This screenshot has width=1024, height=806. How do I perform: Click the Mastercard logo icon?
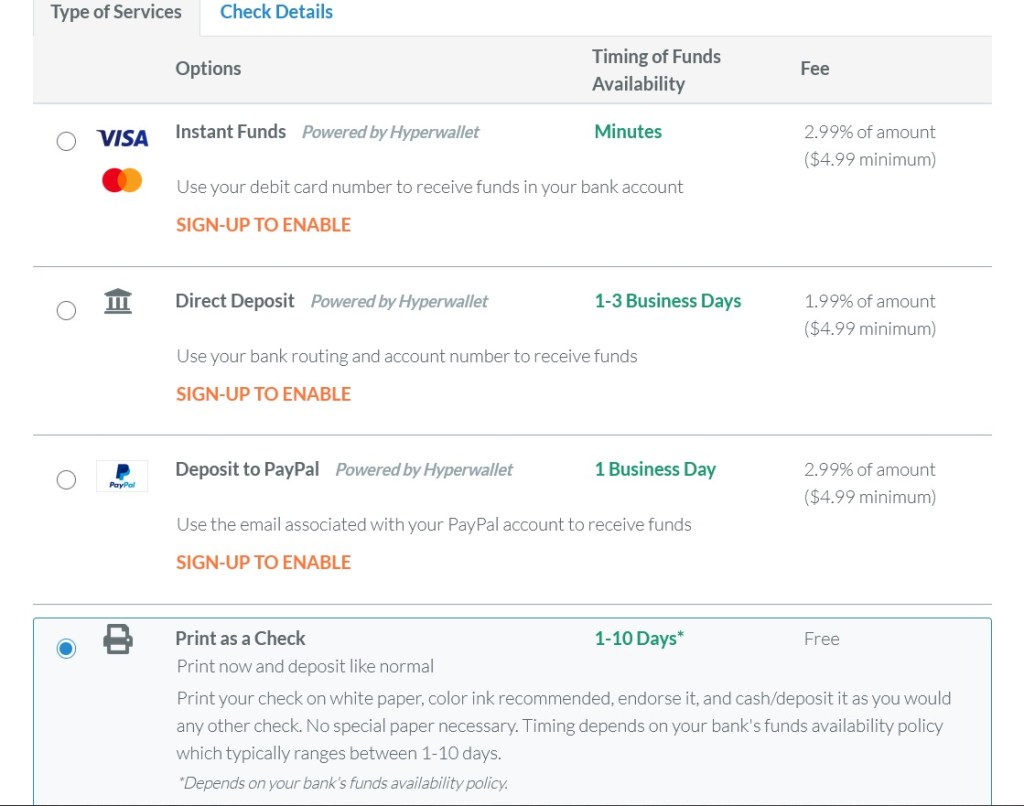(x=122, y=180)
